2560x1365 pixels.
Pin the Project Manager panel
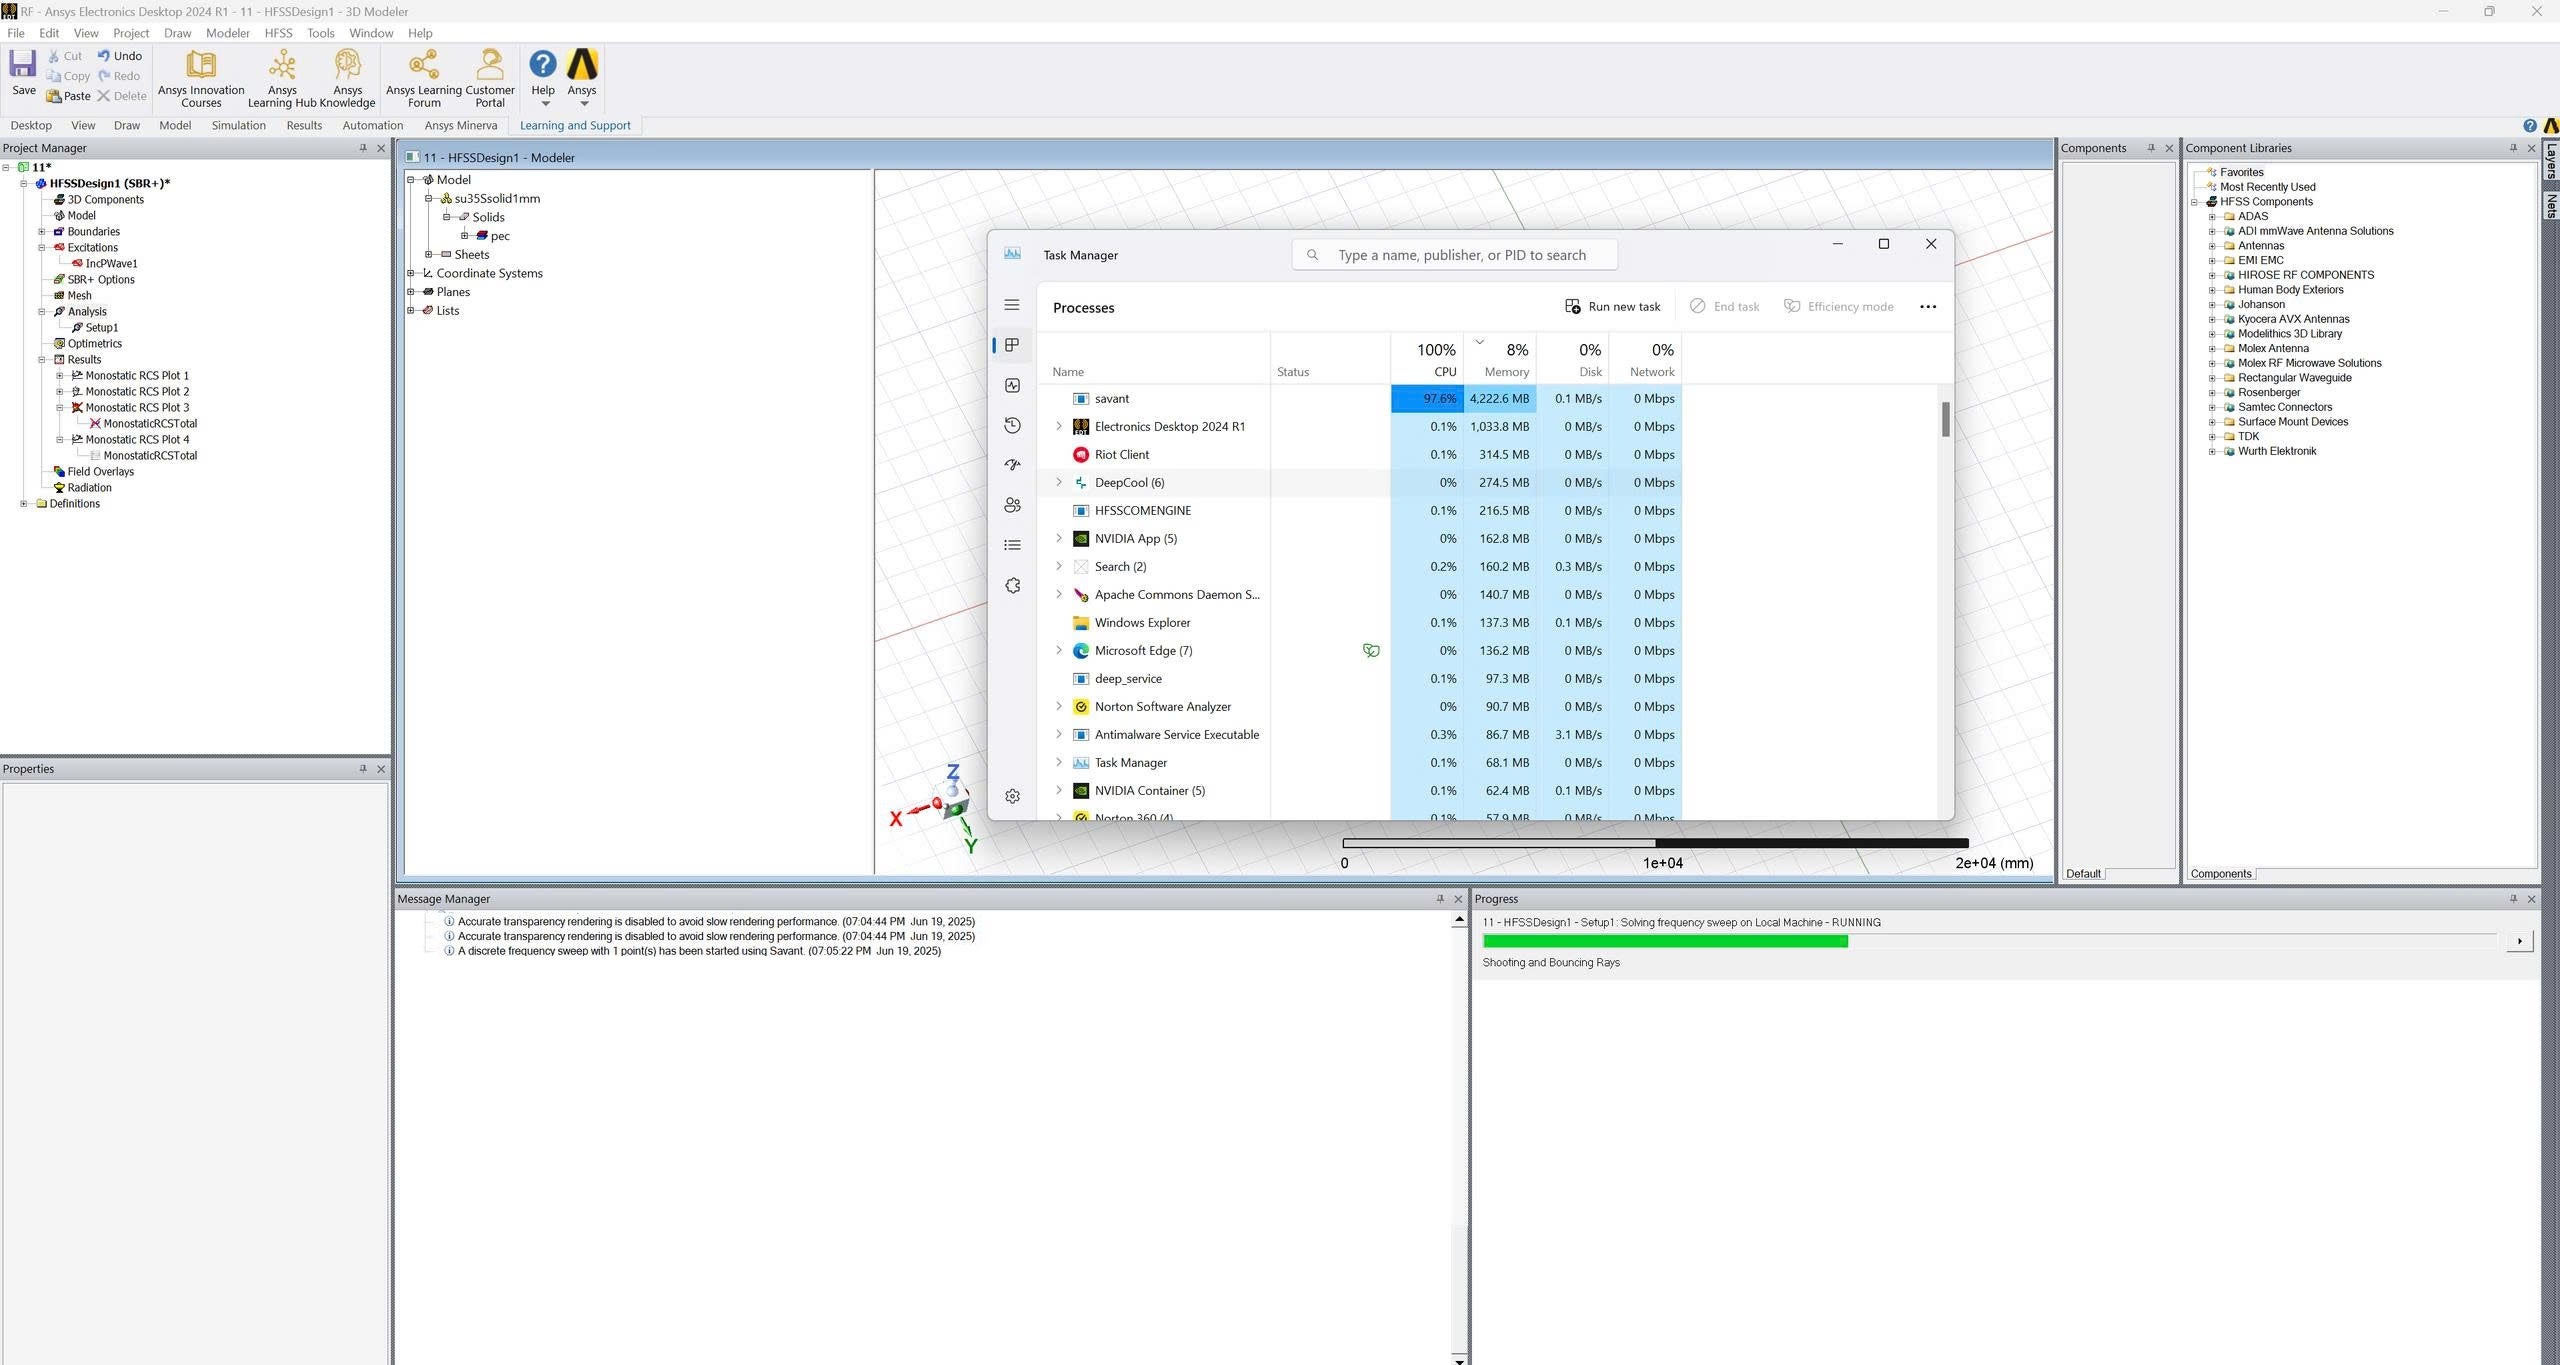[363, 148]
